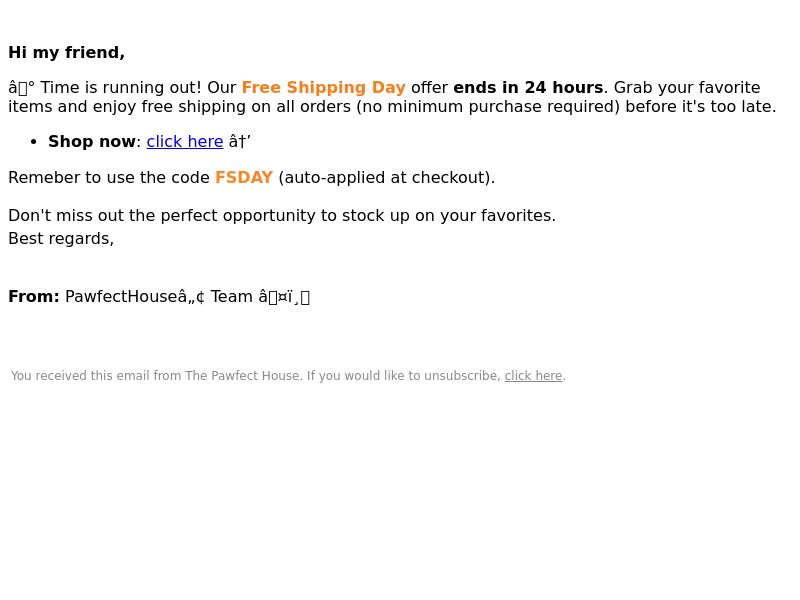Click the bold "Shop now" label
Screen dimensions: 800x600
click(x=92, y=141)
